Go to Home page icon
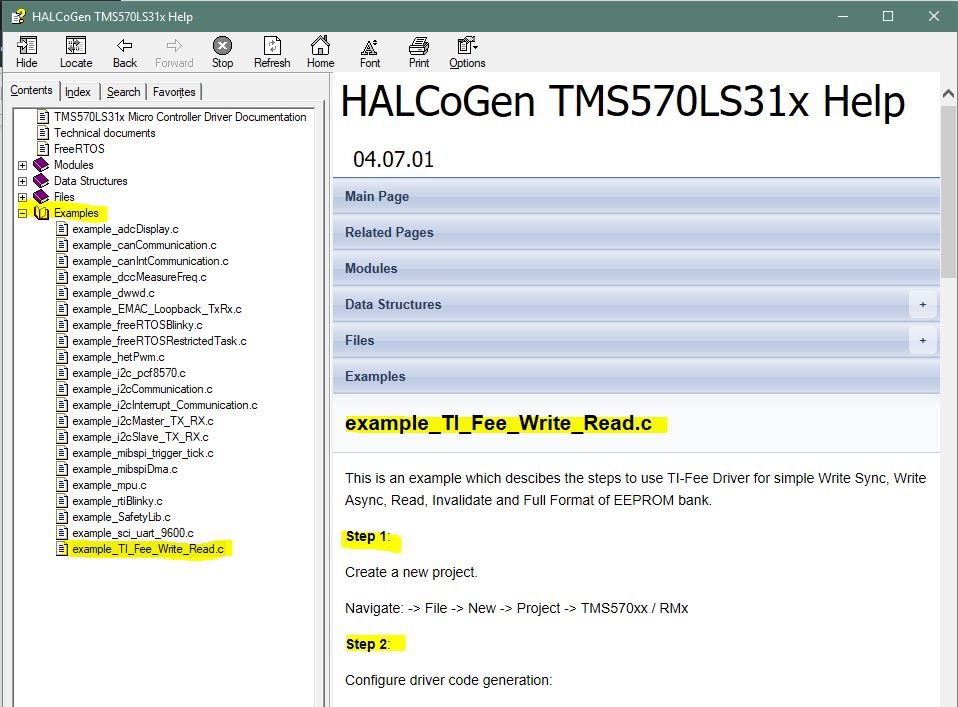This screenshot has height=707, width=958. pos(320,46)
